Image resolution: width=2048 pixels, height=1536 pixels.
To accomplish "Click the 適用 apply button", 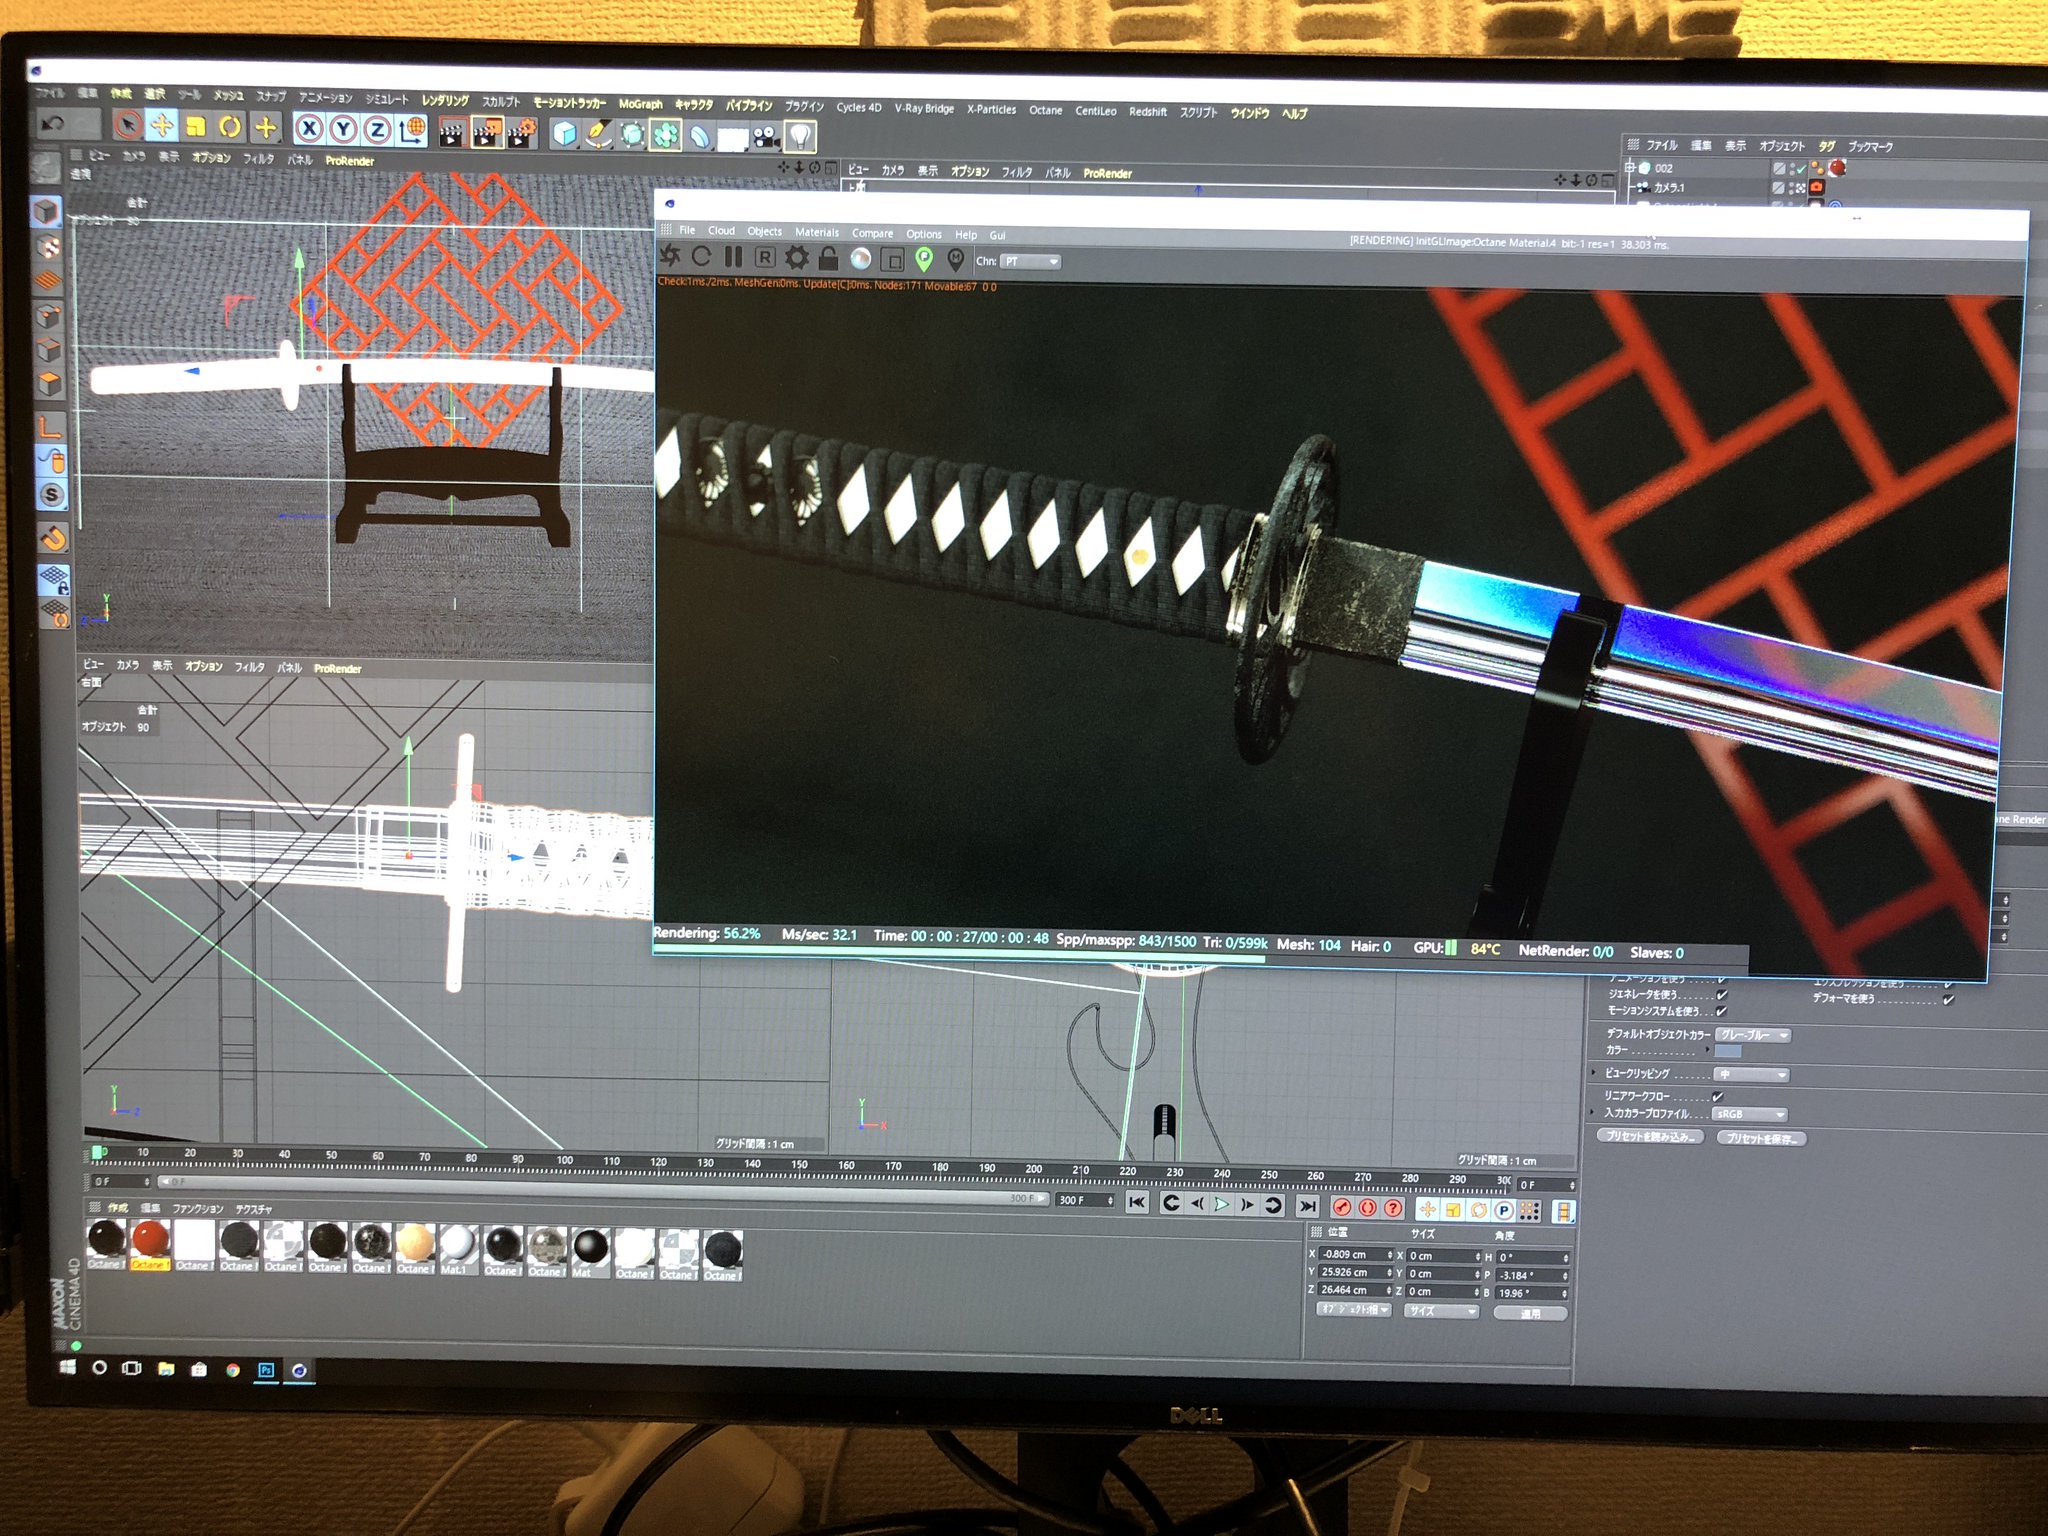I will pos(1530,1314).
